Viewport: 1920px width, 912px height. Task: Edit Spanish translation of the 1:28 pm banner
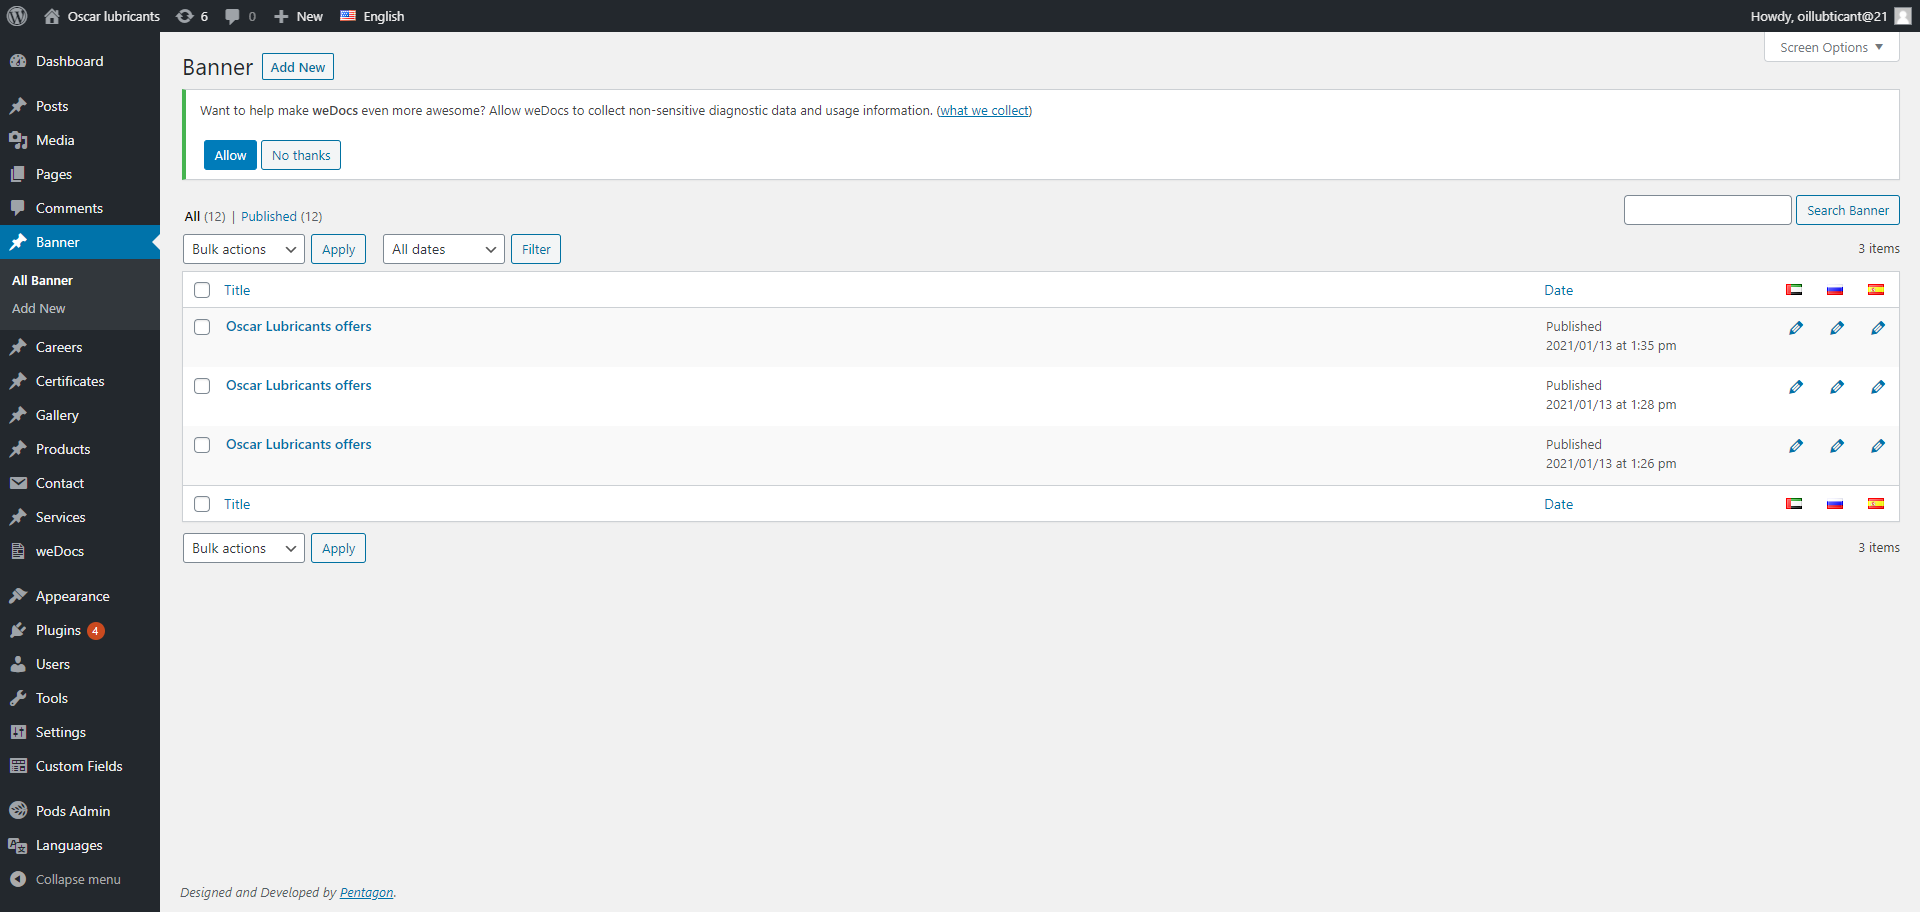coord(1878,387)
